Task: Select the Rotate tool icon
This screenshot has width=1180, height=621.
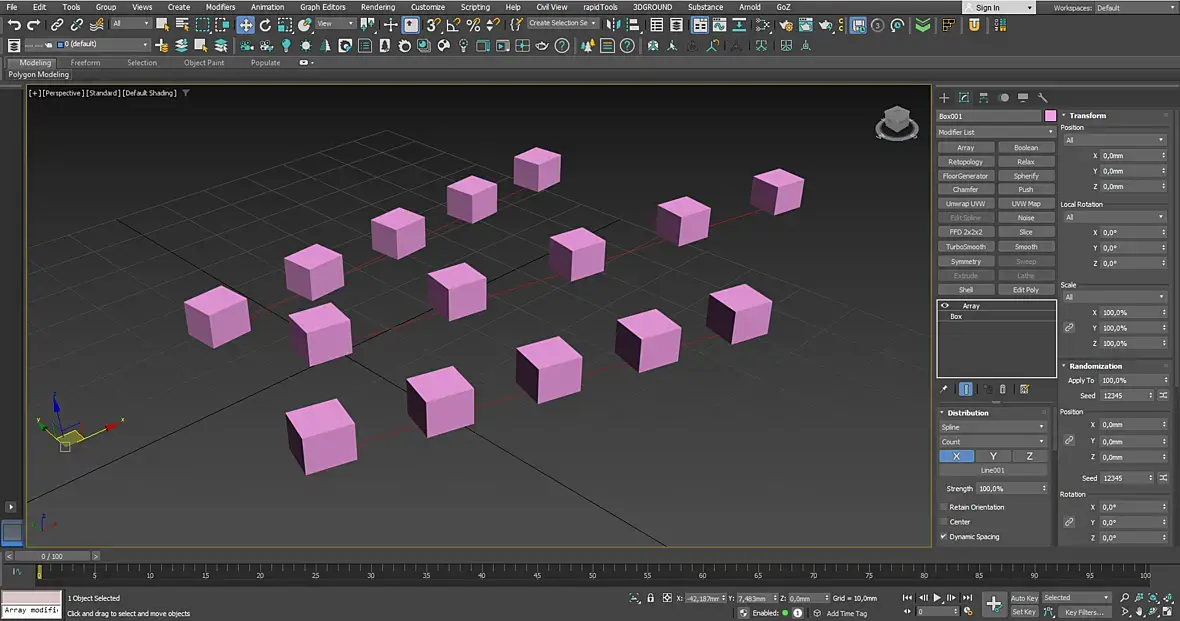Action: point(265,25)
